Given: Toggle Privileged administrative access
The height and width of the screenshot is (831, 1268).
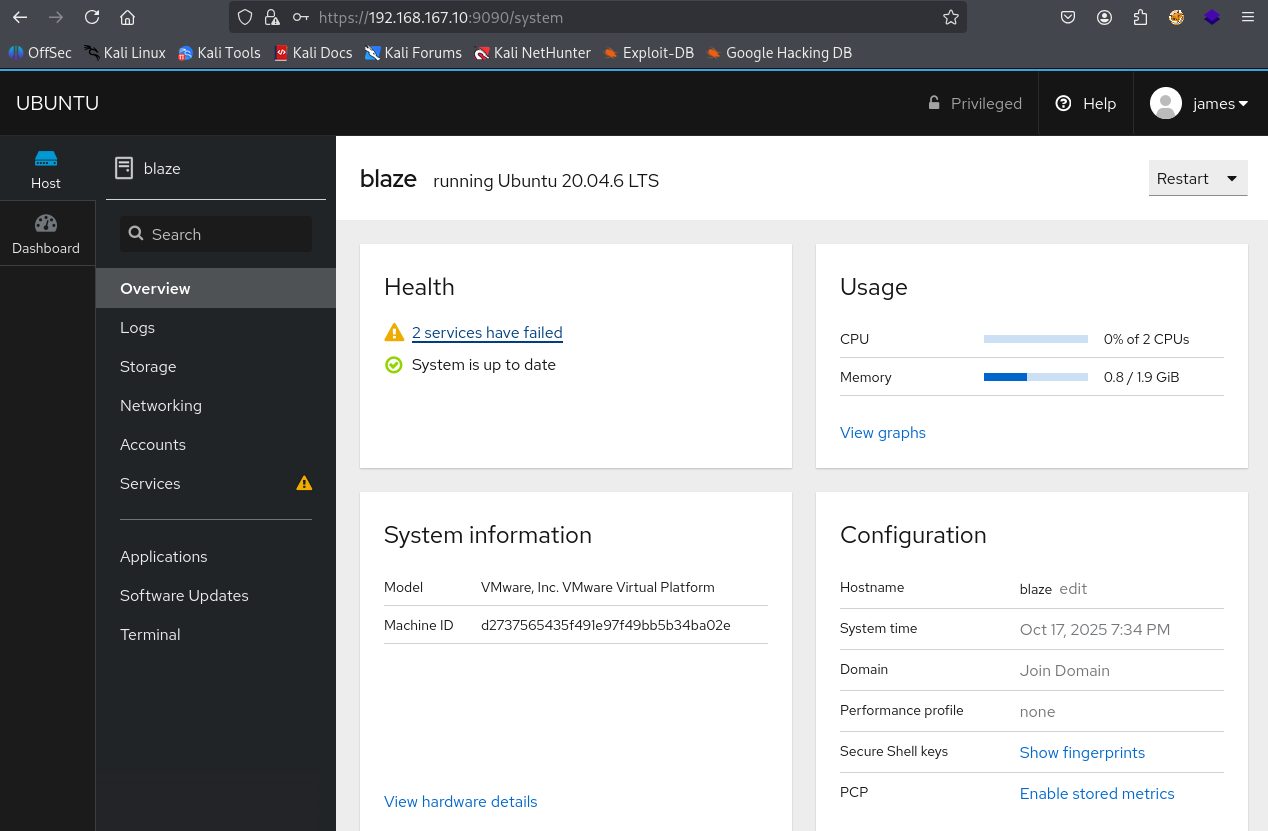Looking at the screenshot, I should [x=974, y=103].
